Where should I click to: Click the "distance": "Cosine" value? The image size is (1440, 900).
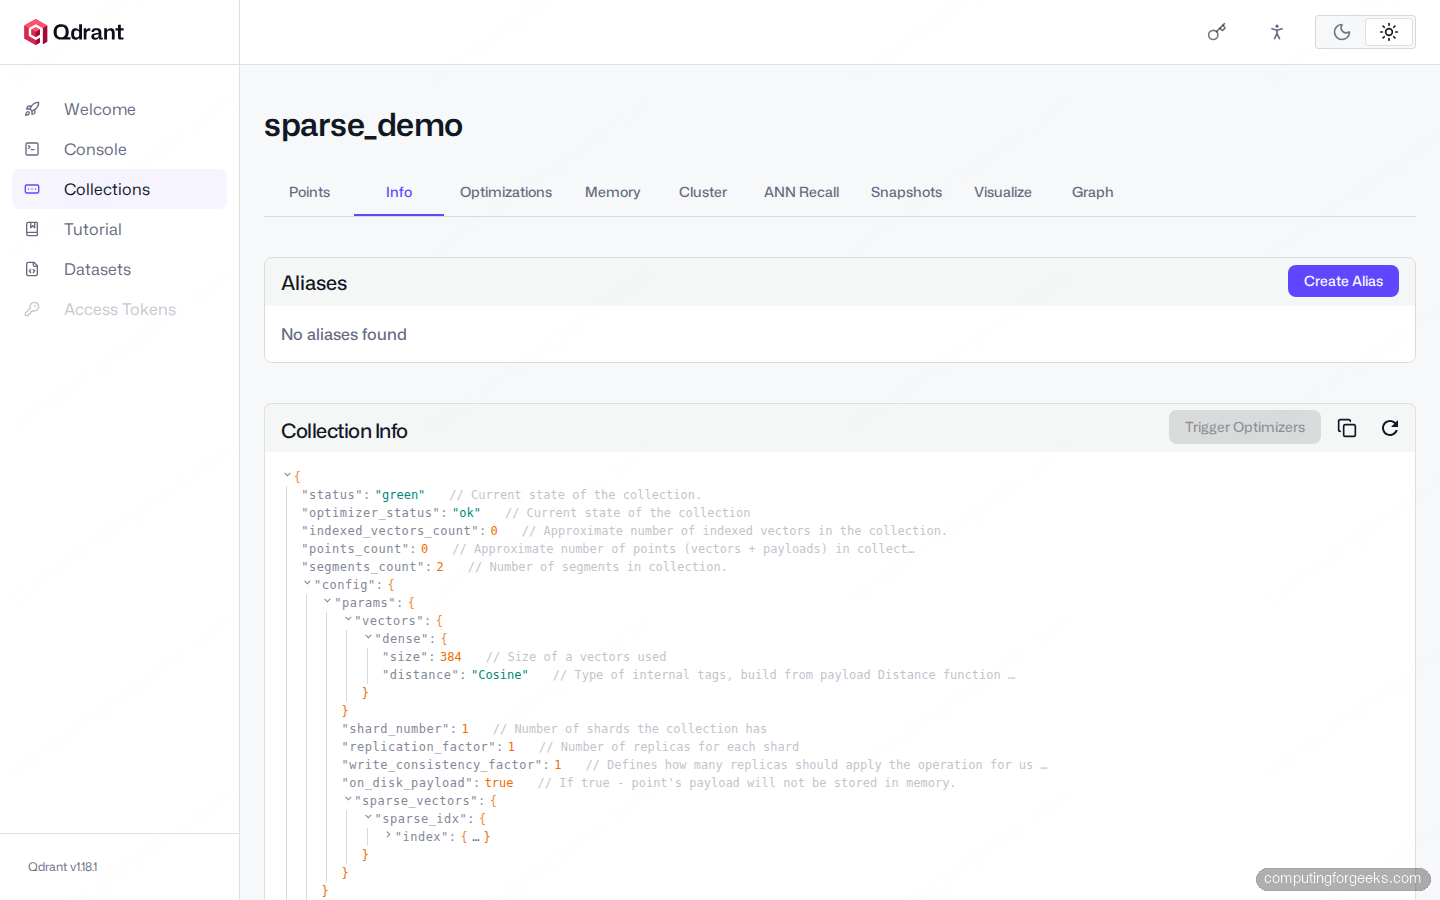[x=500, y=675]
